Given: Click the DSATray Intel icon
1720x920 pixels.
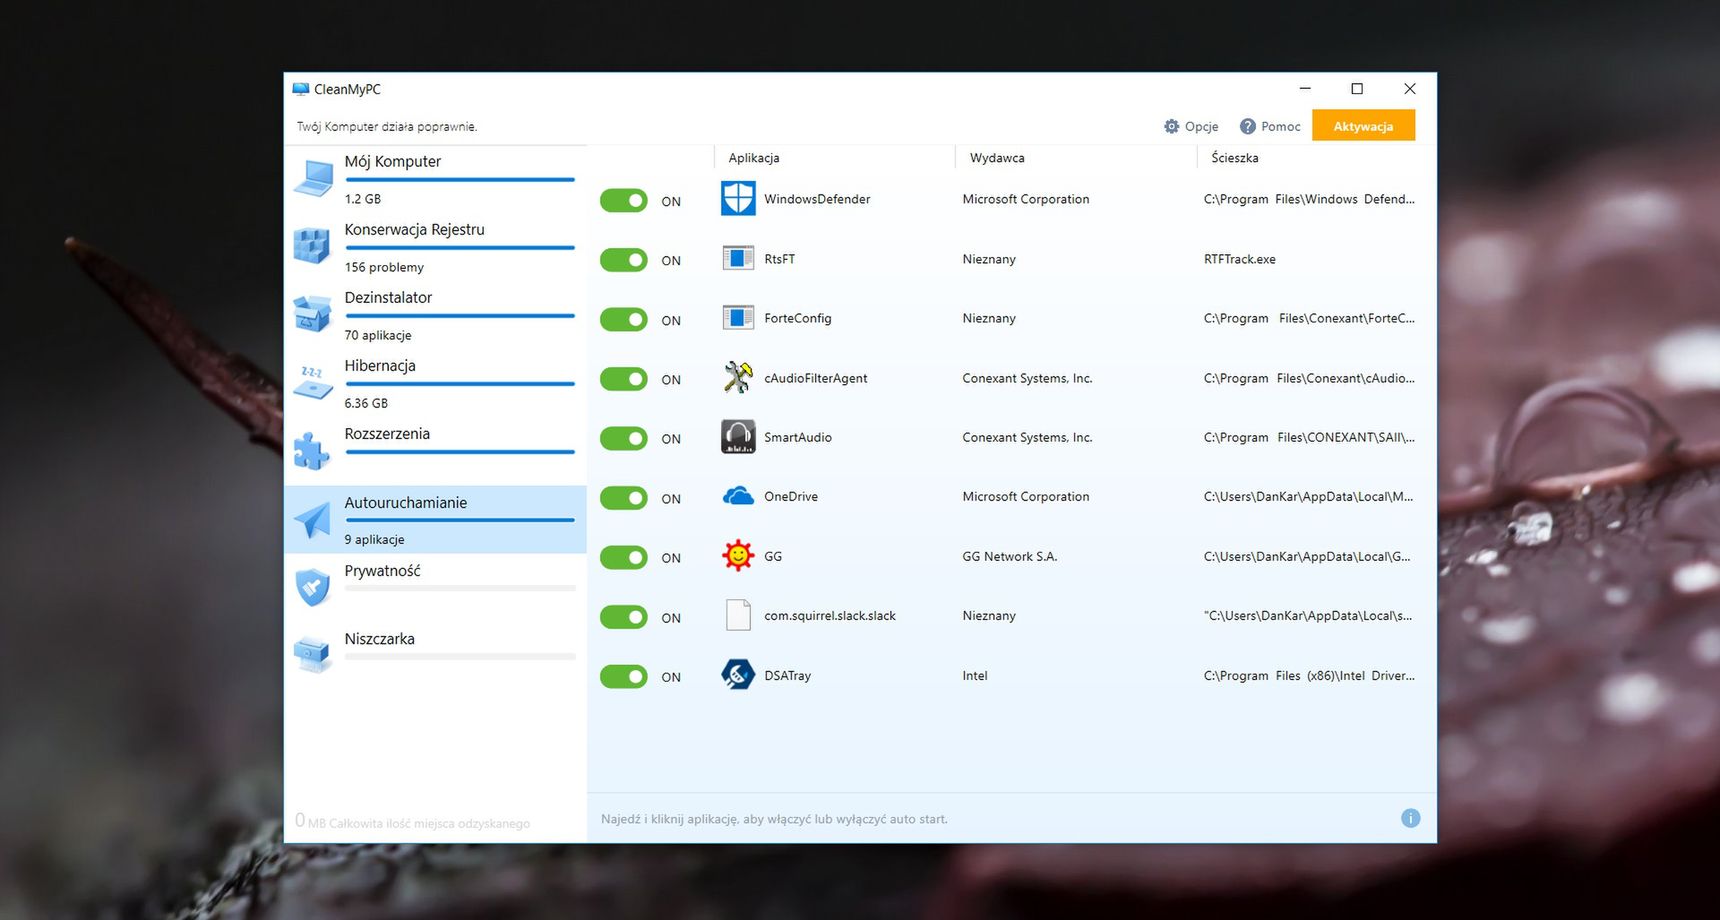Looking at the screenshot, I should [x=738, y=675].
